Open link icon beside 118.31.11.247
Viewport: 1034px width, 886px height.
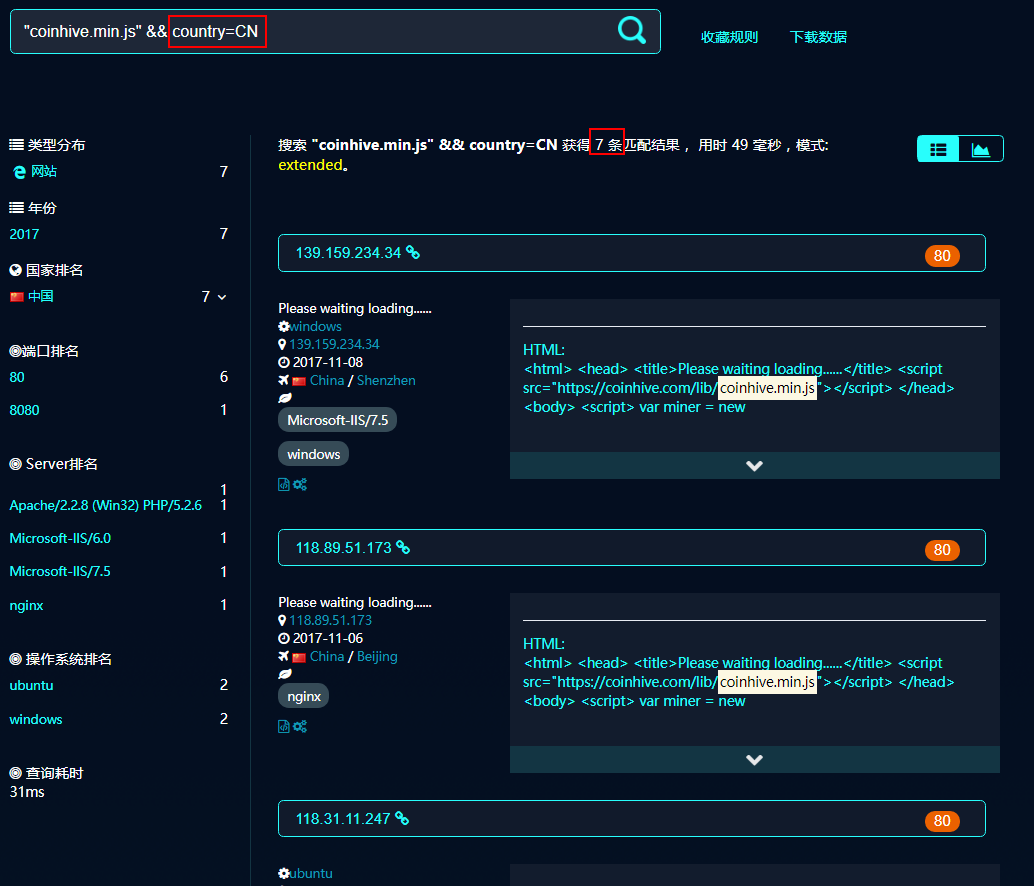coord(402,818)
